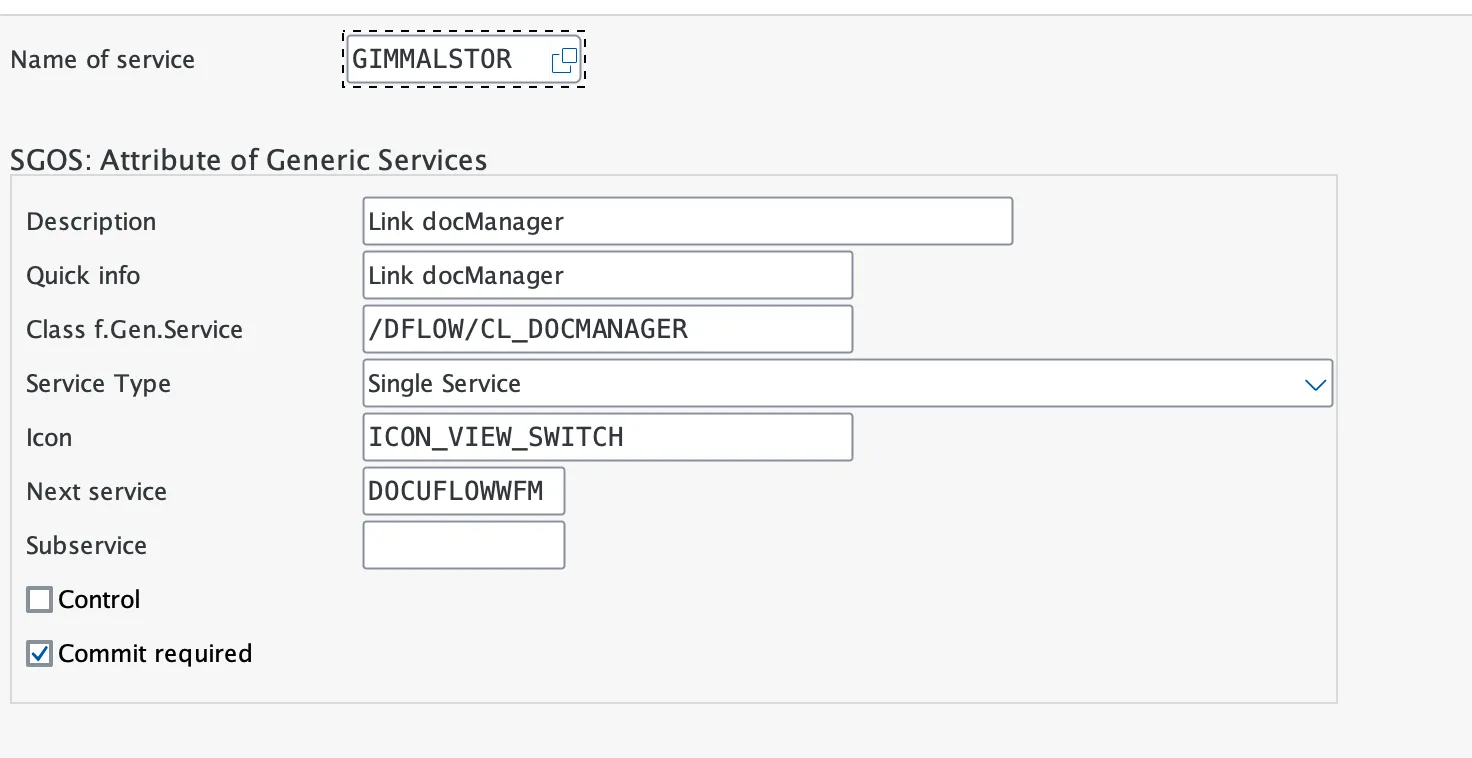Image resolution: width=1472 pixels, height=758 pixels.
Task: Click the Subservice label
Action: (87, 546)
